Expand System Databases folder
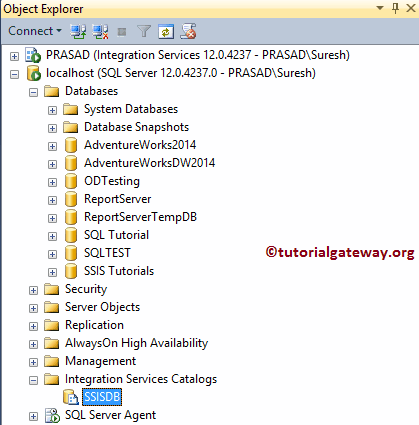This screenshot has width=419, height=425. tap(52, 110)
